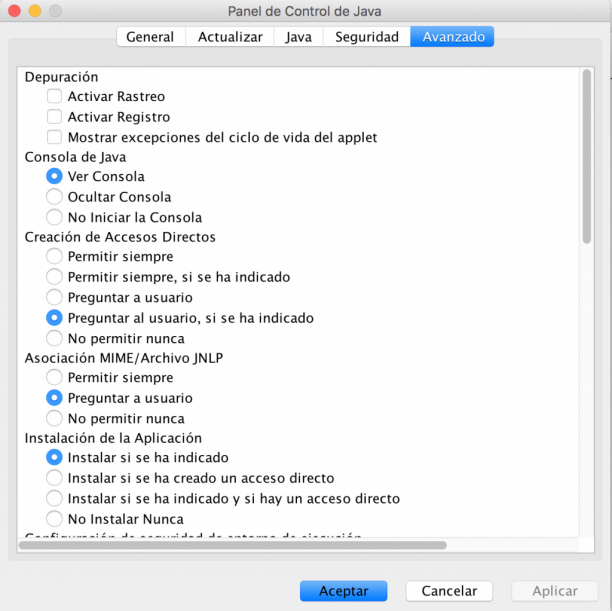Select Permitir siempre, si se ha indicado
The height and width of the screenshot is (611, 612).
[54, 277]
